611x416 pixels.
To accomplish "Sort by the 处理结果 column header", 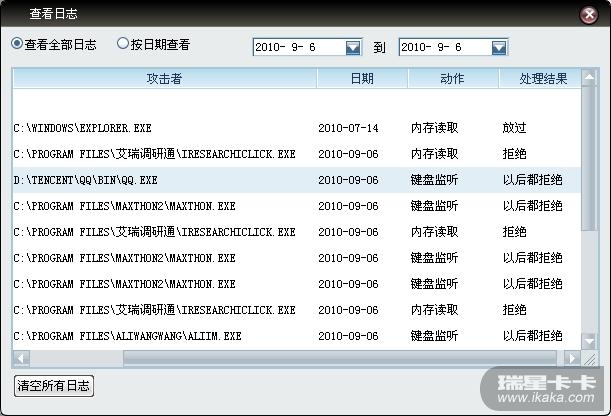I will tap(540, 79).
